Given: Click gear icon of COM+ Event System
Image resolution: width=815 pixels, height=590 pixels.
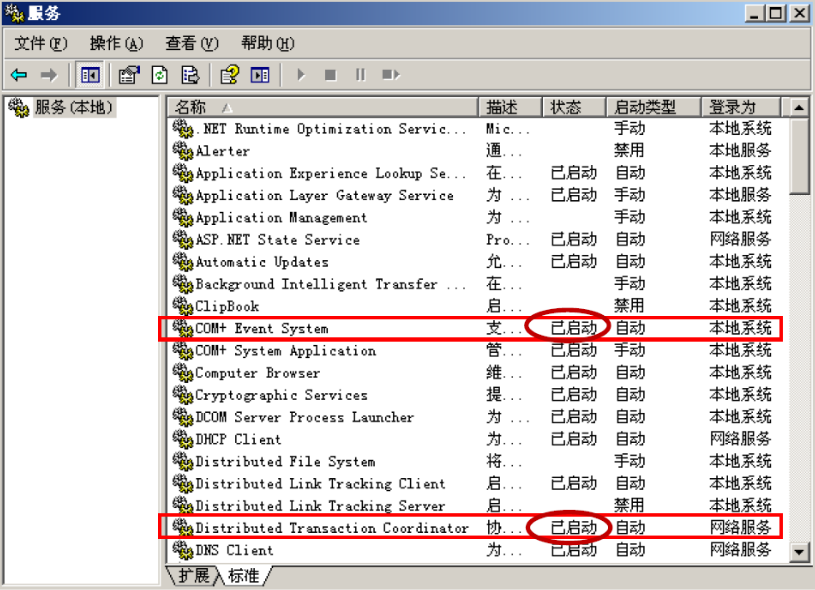Looking at the screenshot, I should click(182, 328).
